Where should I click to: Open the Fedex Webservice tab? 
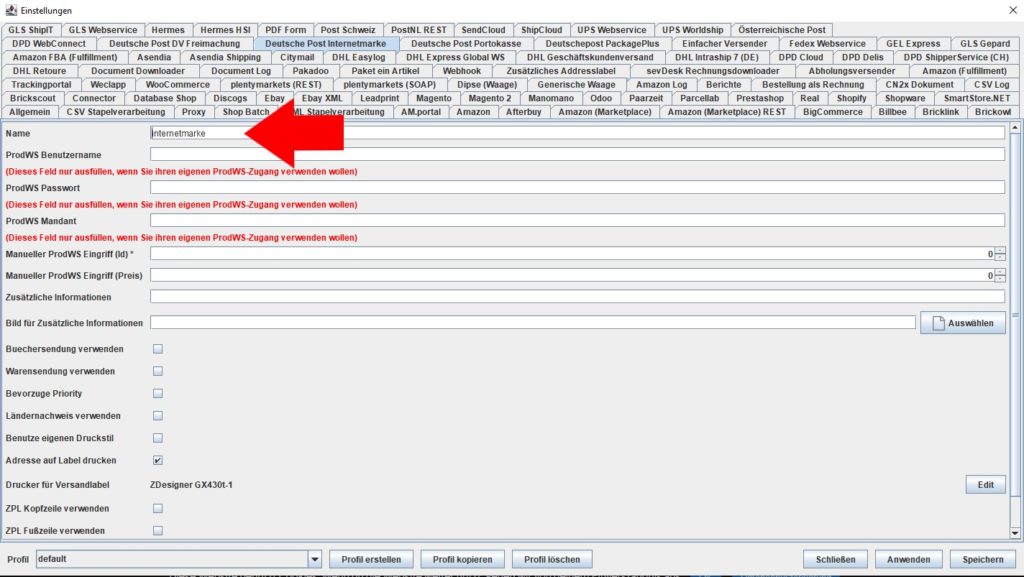[827, 44]
